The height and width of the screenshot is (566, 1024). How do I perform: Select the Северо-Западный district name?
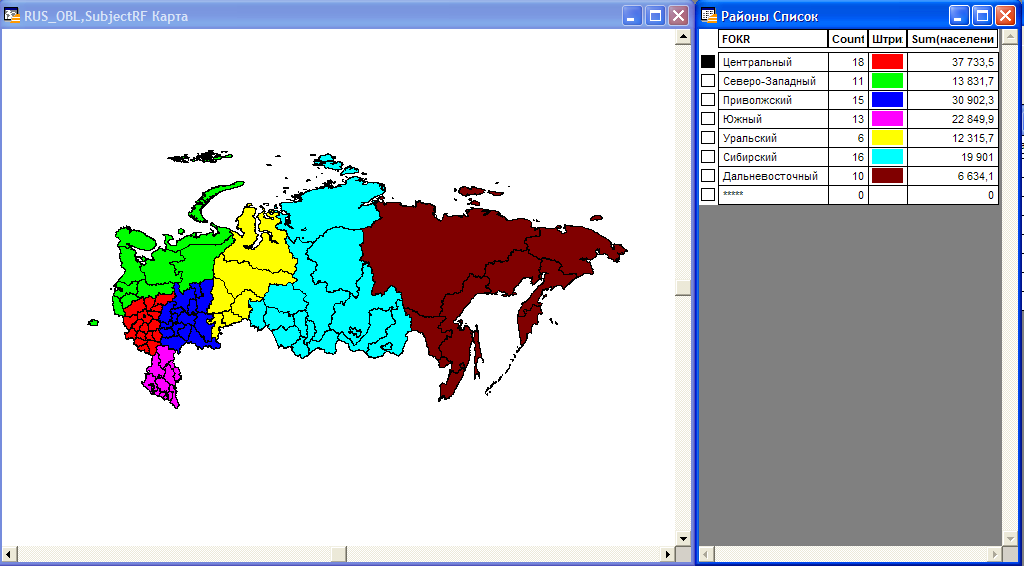point(769,82)
